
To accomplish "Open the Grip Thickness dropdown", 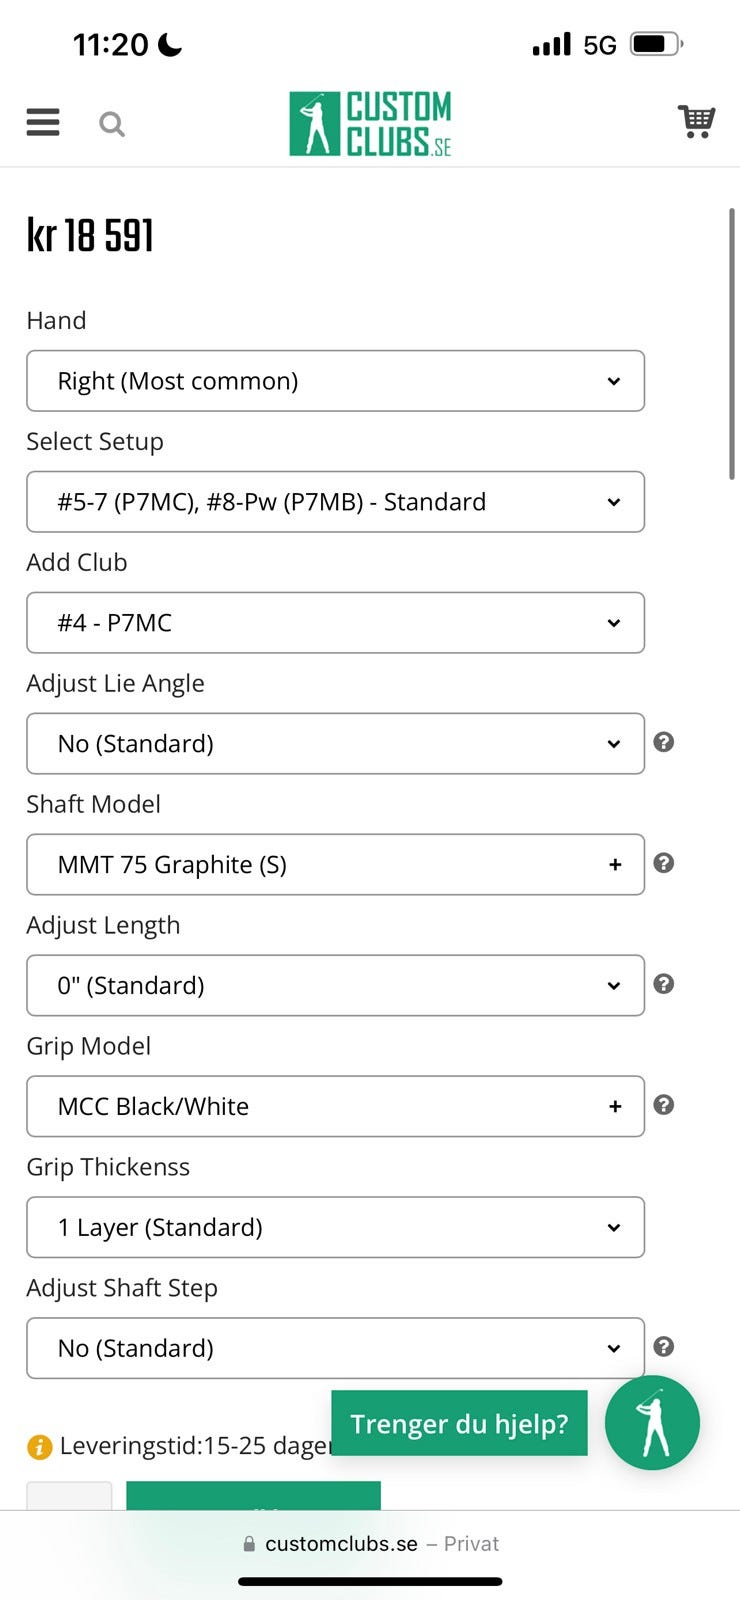I will [x=335, y=1228].
